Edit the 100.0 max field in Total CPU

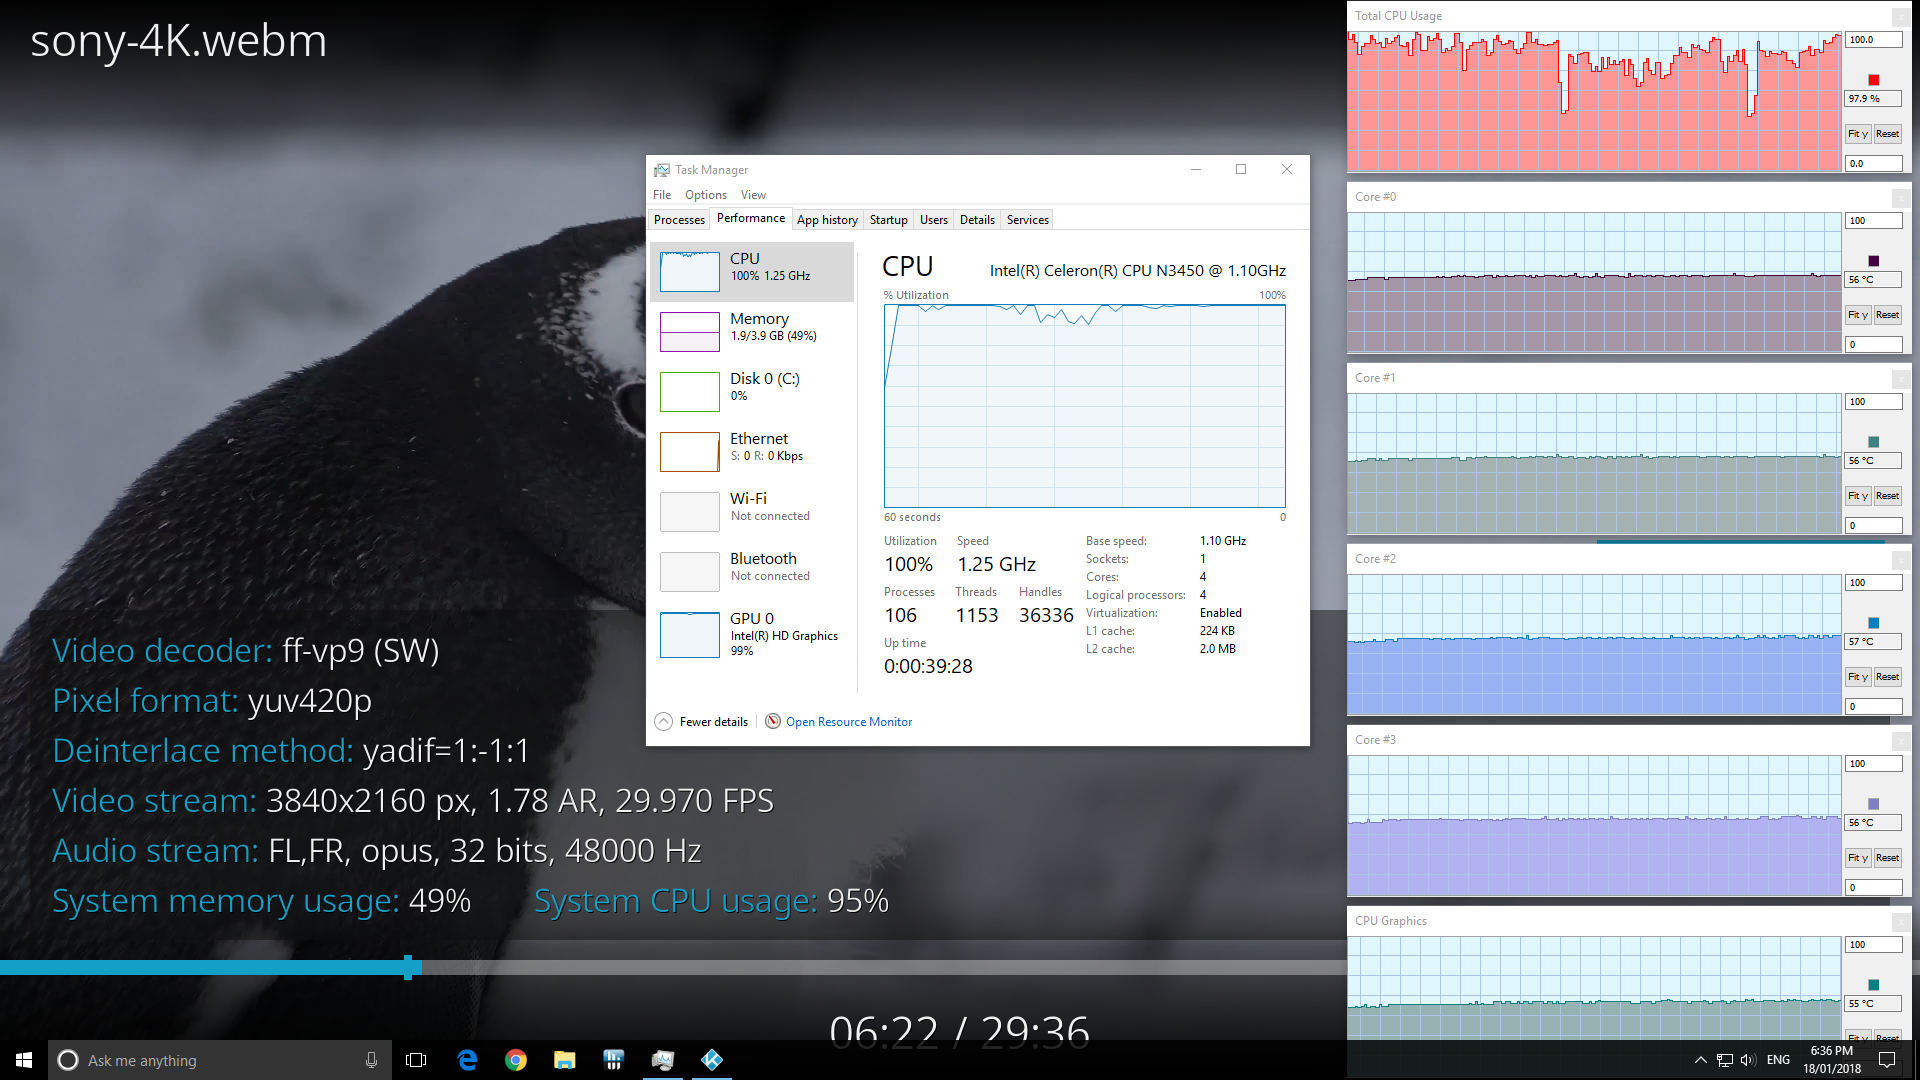(x=1873, y=40)
